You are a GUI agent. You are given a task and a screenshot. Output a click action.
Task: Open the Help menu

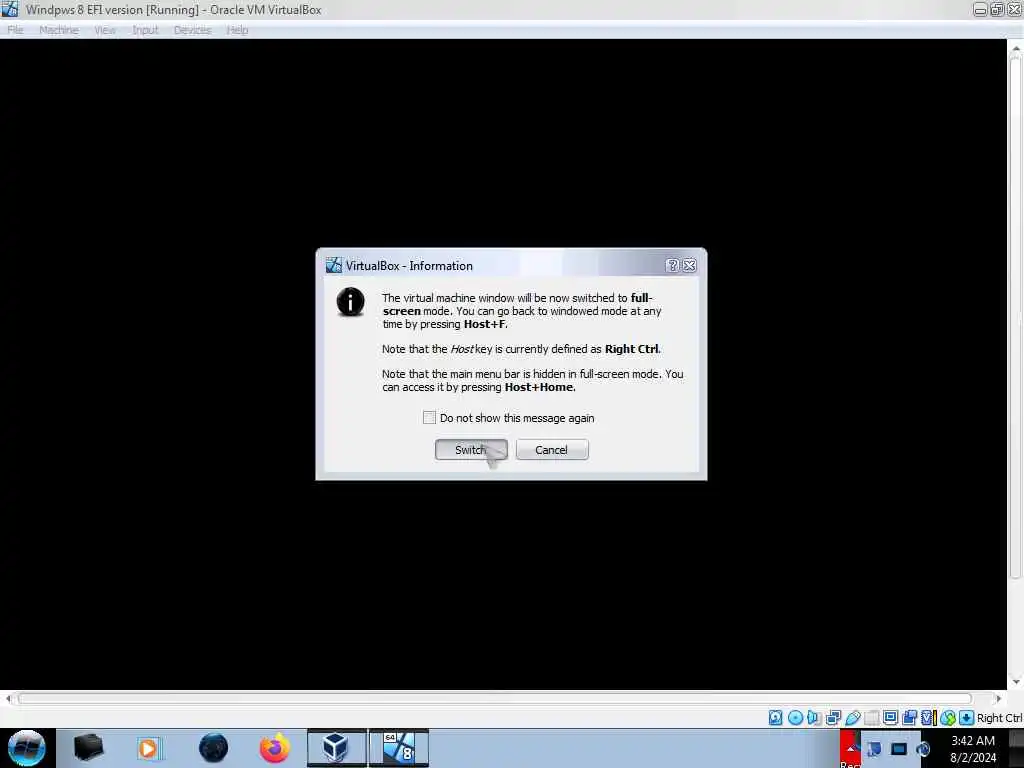point(237,30)
